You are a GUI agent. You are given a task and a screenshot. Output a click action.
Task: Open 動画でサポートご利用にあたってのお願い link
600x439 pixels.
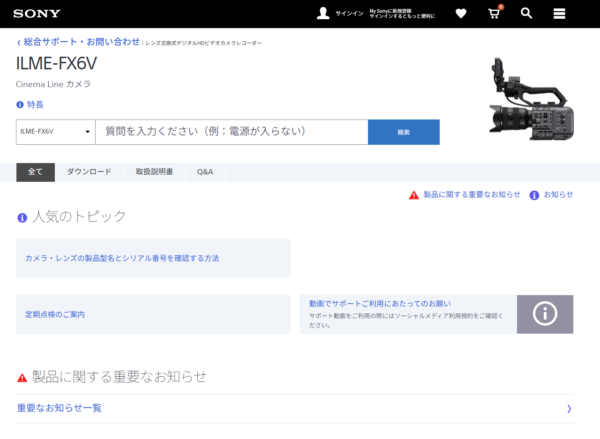pyautogui.click(x=380, y=304)
